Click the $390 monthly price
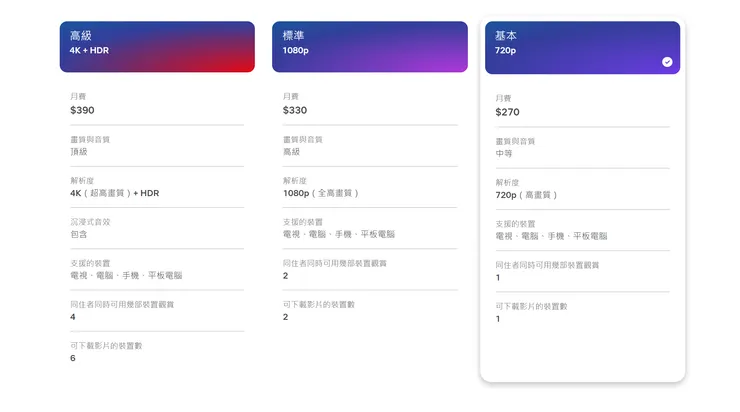Viewport: 740px width, 412px height. [83, 110]
